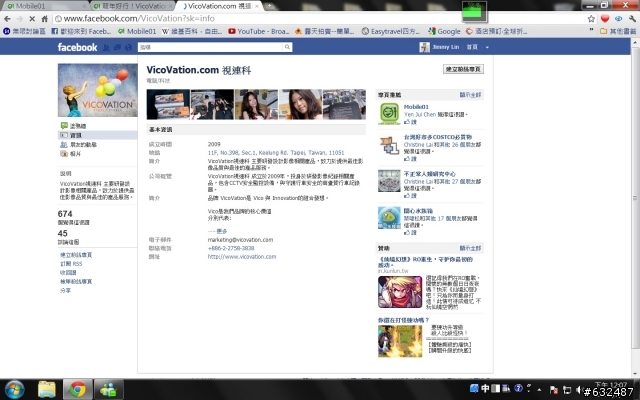Open Facebook messages icon

tap(117, 47)
